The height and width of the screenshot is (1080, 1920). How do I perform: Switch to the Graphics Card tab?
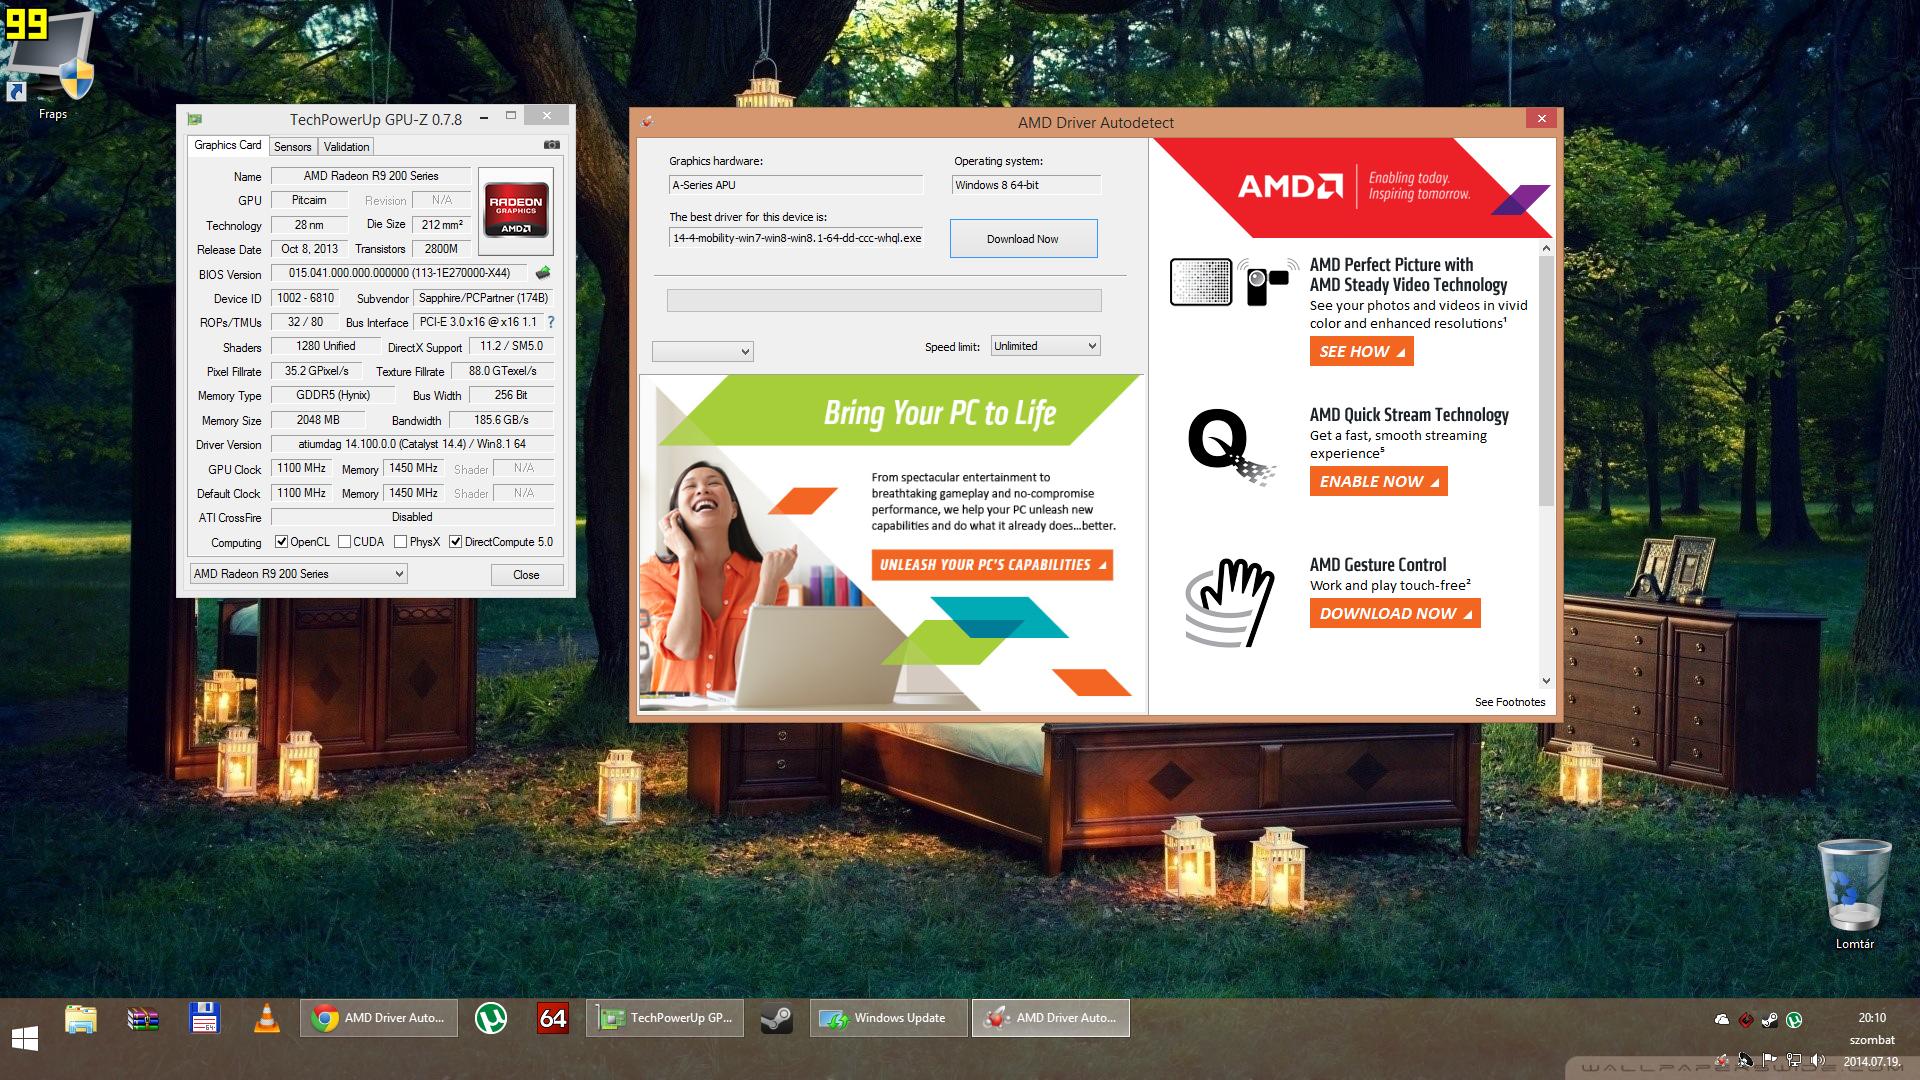[227, 145]
